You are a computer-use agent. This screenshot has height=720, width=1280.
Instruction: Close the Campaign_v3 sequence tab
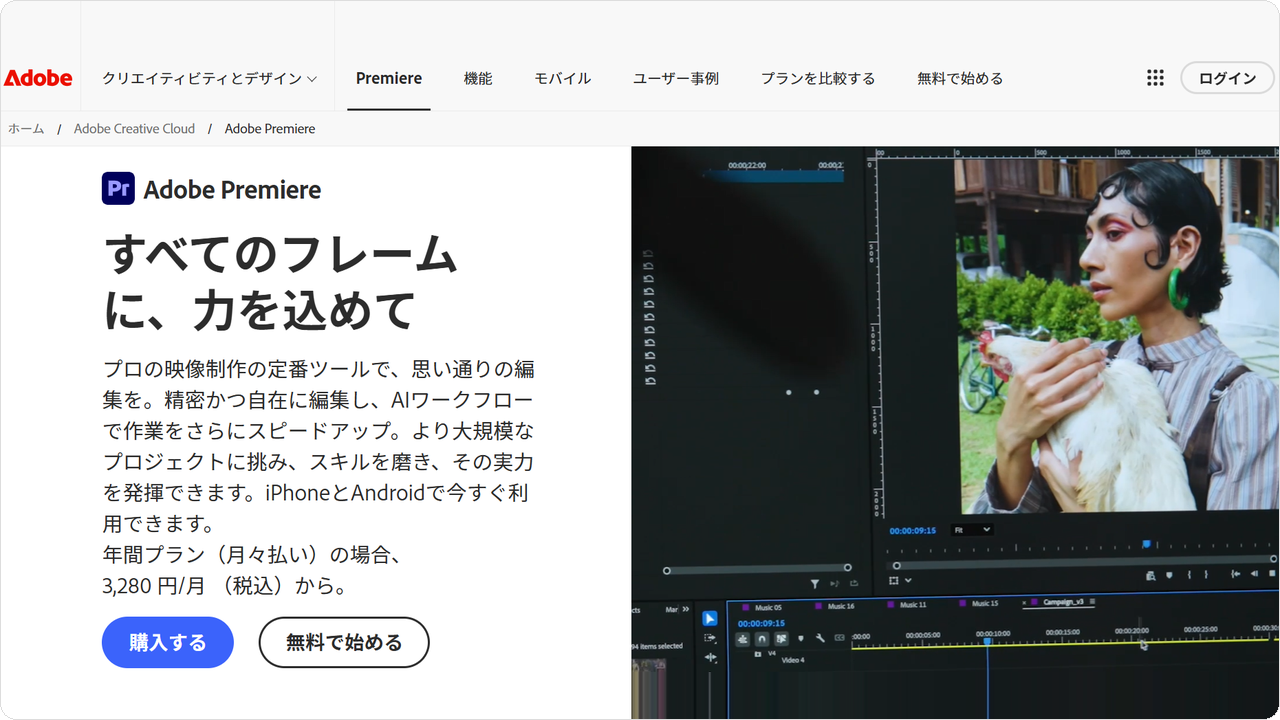pos(1024,602)
